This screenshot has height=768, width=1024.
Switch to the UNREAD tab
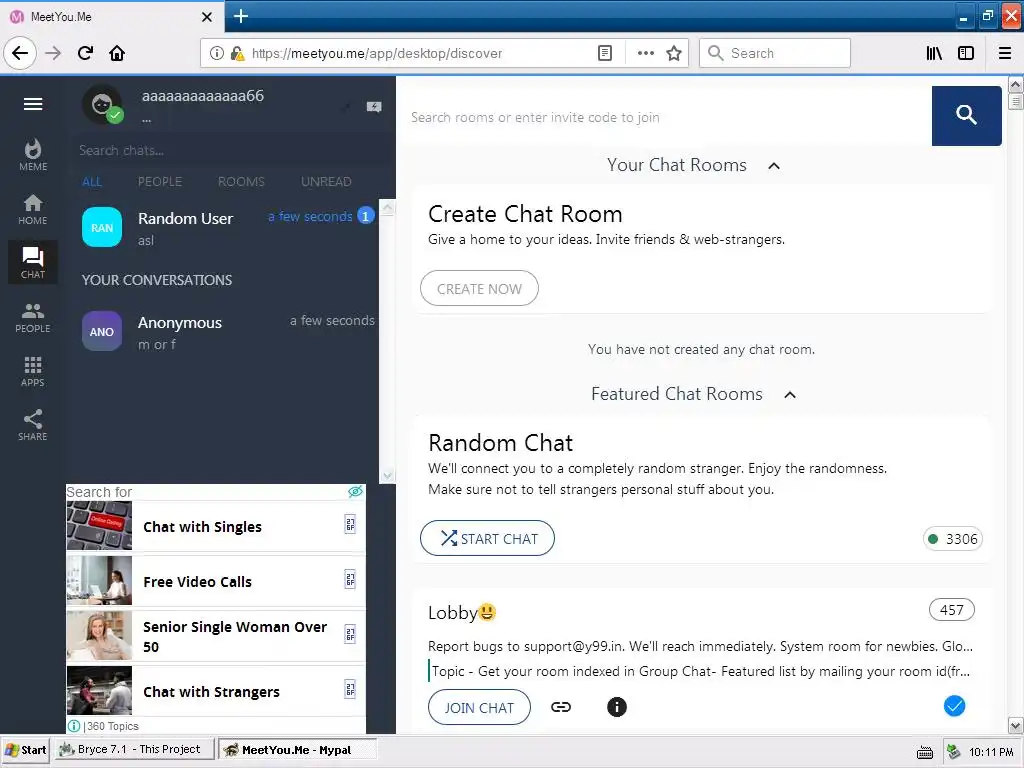click(x=326, y=182)
